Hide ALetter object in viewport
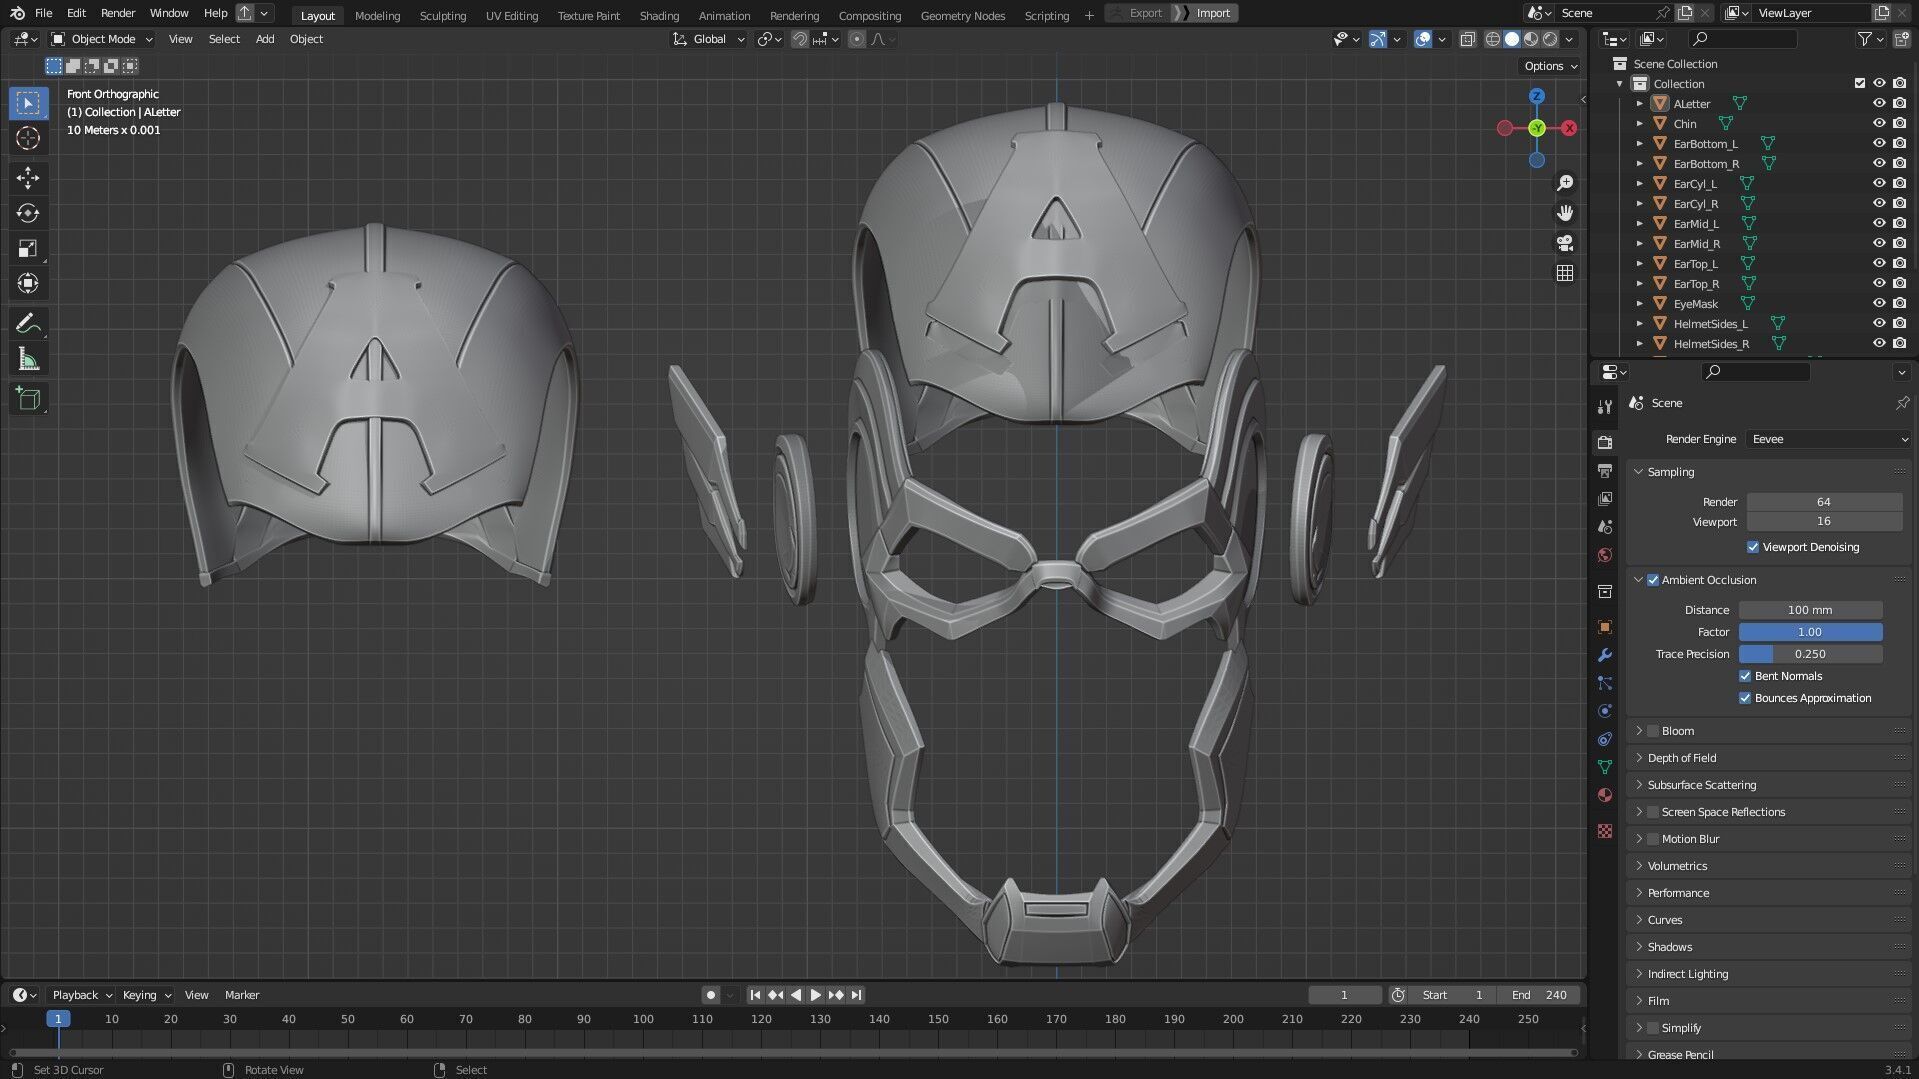The width and height of the screenshot is (1919, 1079). pos(1879,103)
